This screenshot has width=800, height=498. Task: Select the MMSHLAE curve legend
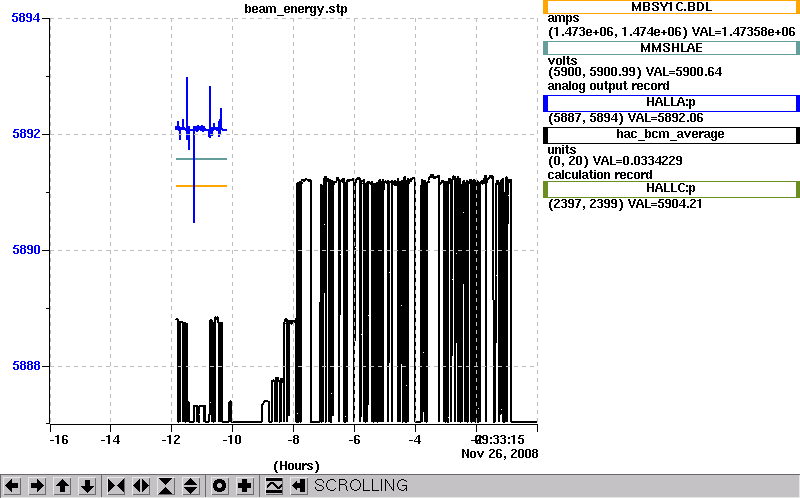pos(671,48)
